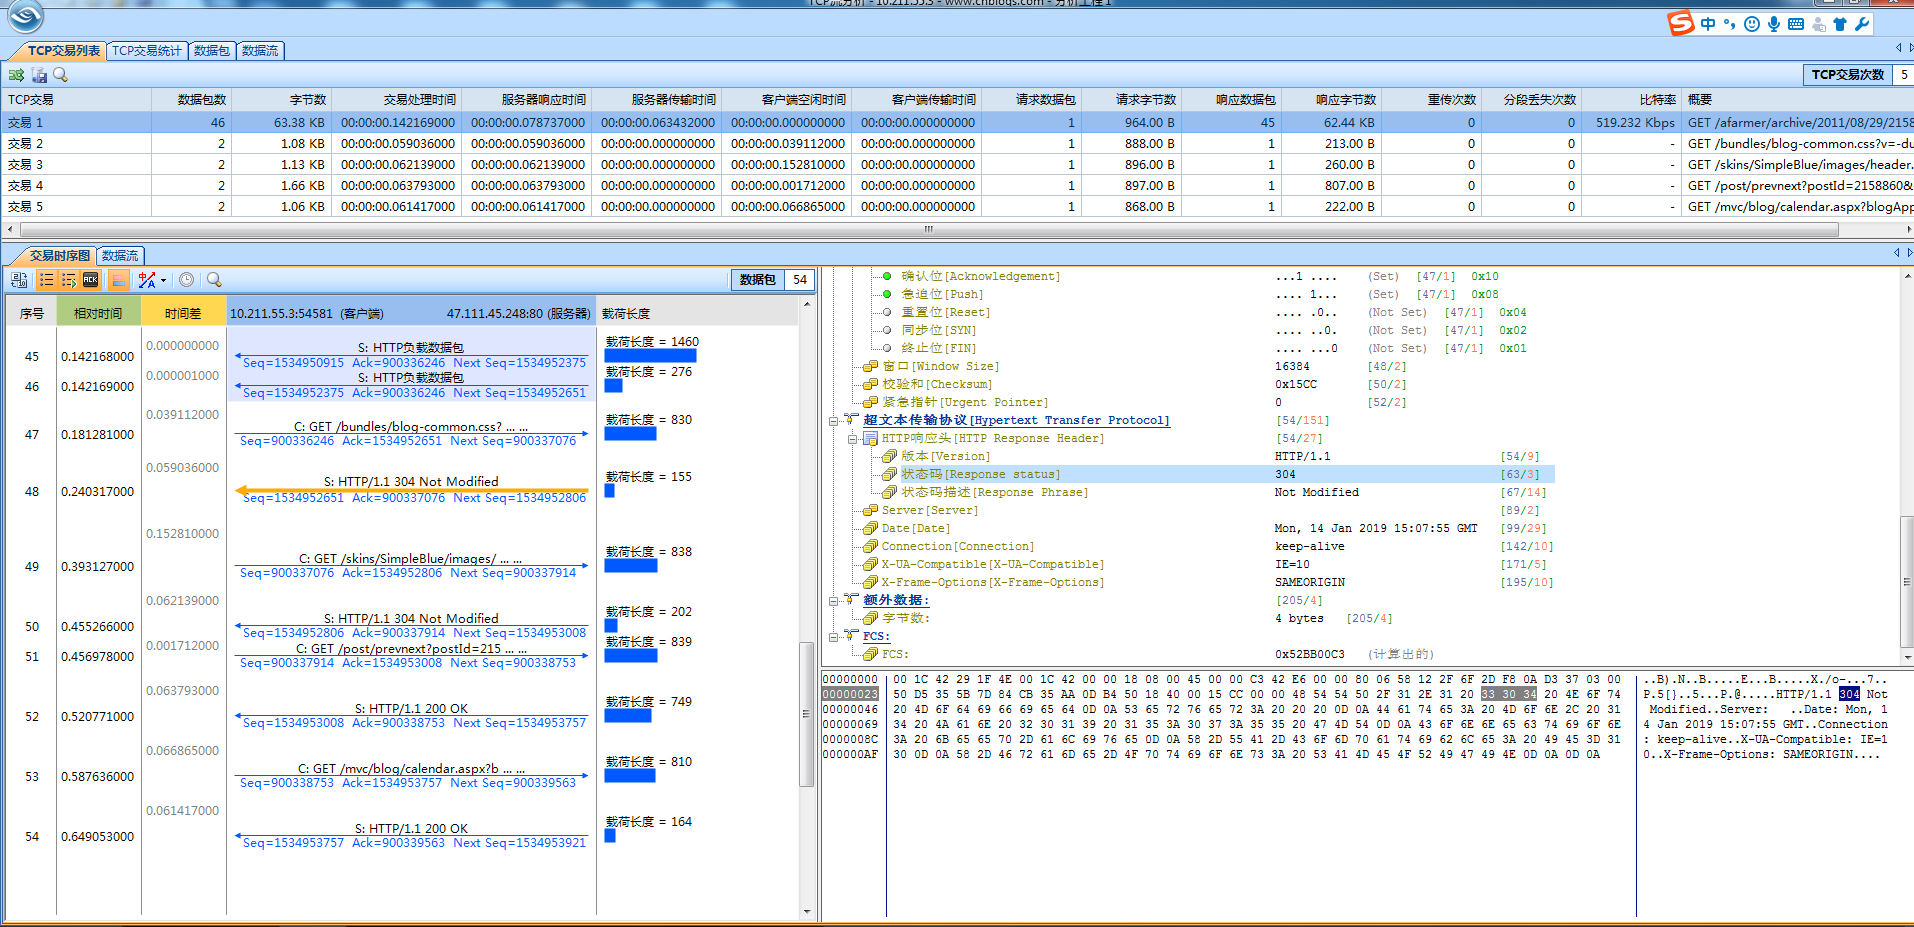This screenshot has width=1914, height=927.
Task: Sort by 响应字节数 column header
Action: pyautogui.click(x=1331, y=100)
